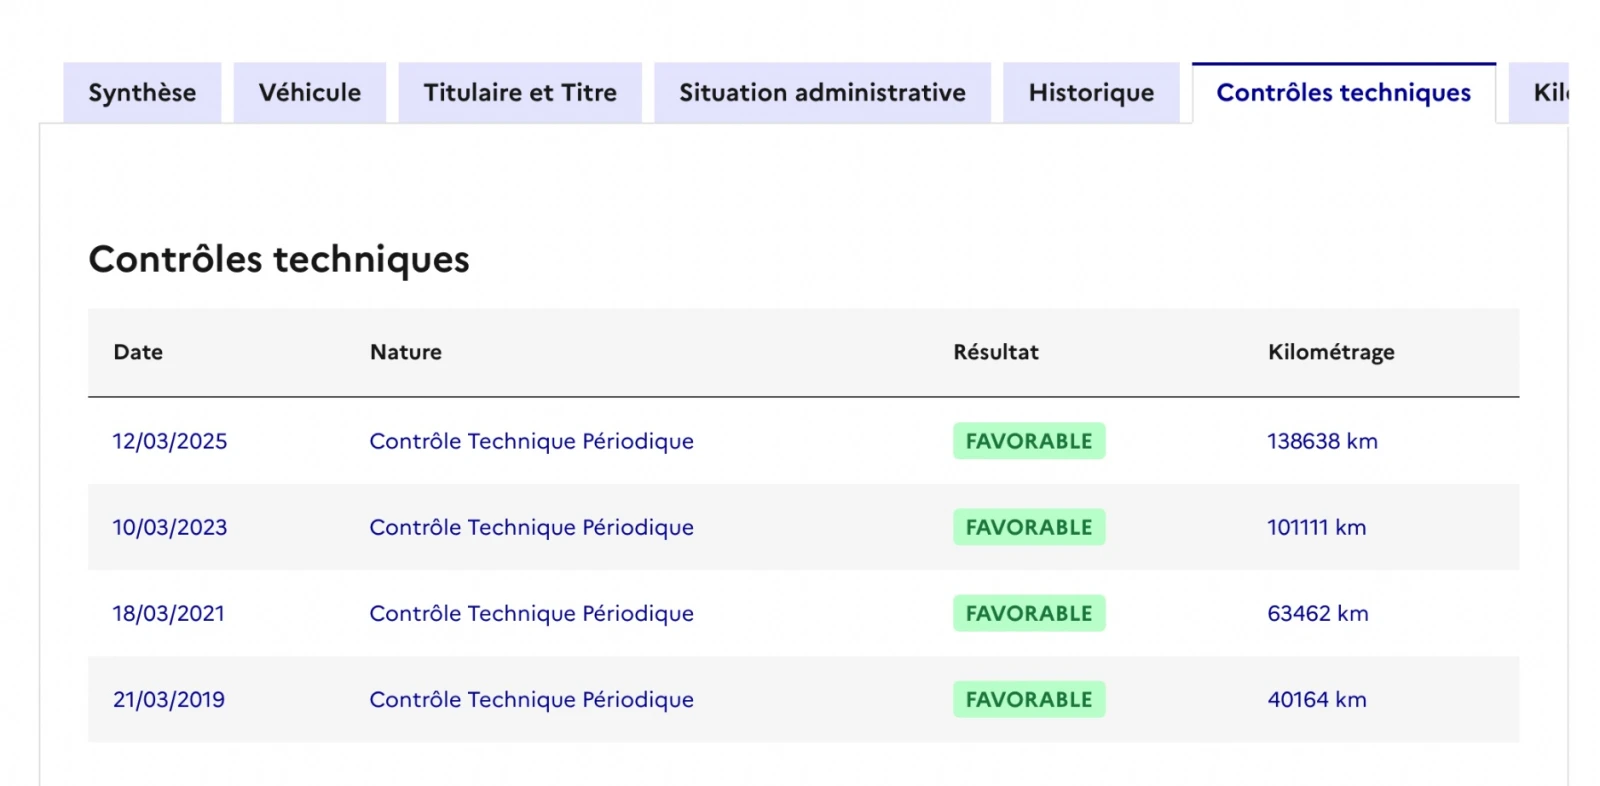Open the Situation administrative tab
Image resolution: width=1600 pixels, height=786 pixels.
coord(822,93)
